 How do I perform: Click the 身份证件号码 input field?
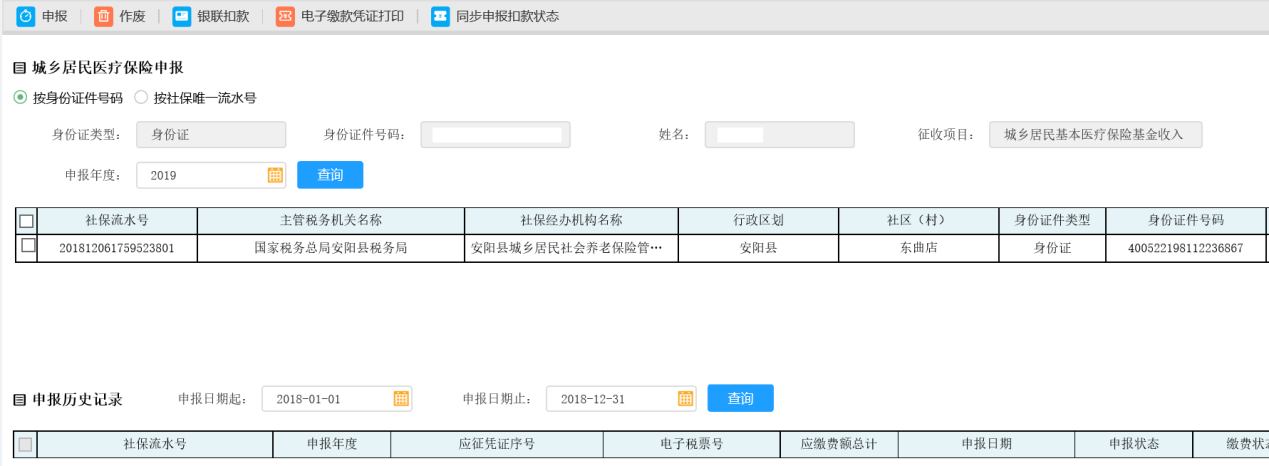tap(495, 135)
